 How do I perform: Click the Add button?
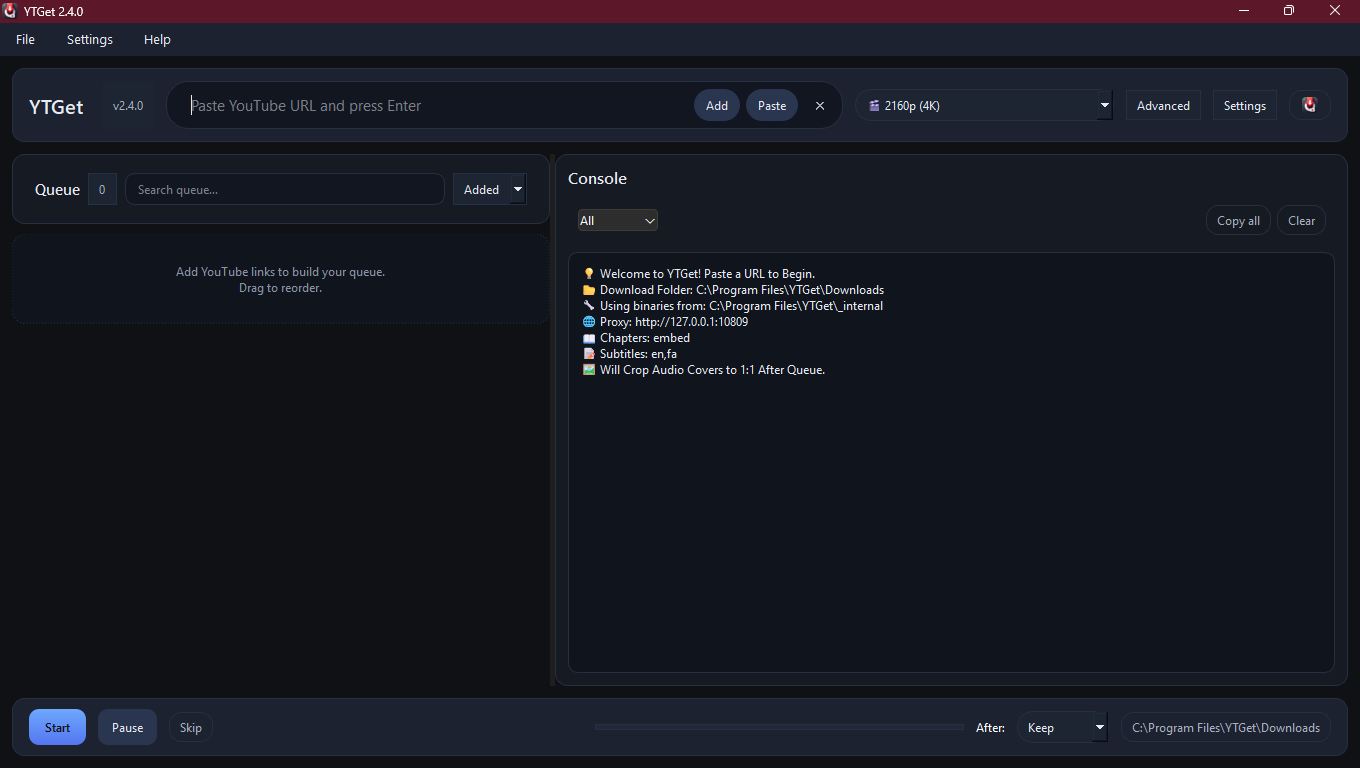(x=717, y=105)
